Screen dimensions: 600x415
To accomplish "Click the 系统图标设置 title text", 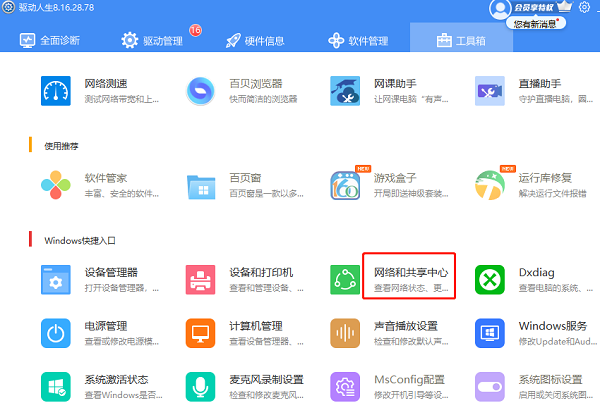I will tap(550, 379).
